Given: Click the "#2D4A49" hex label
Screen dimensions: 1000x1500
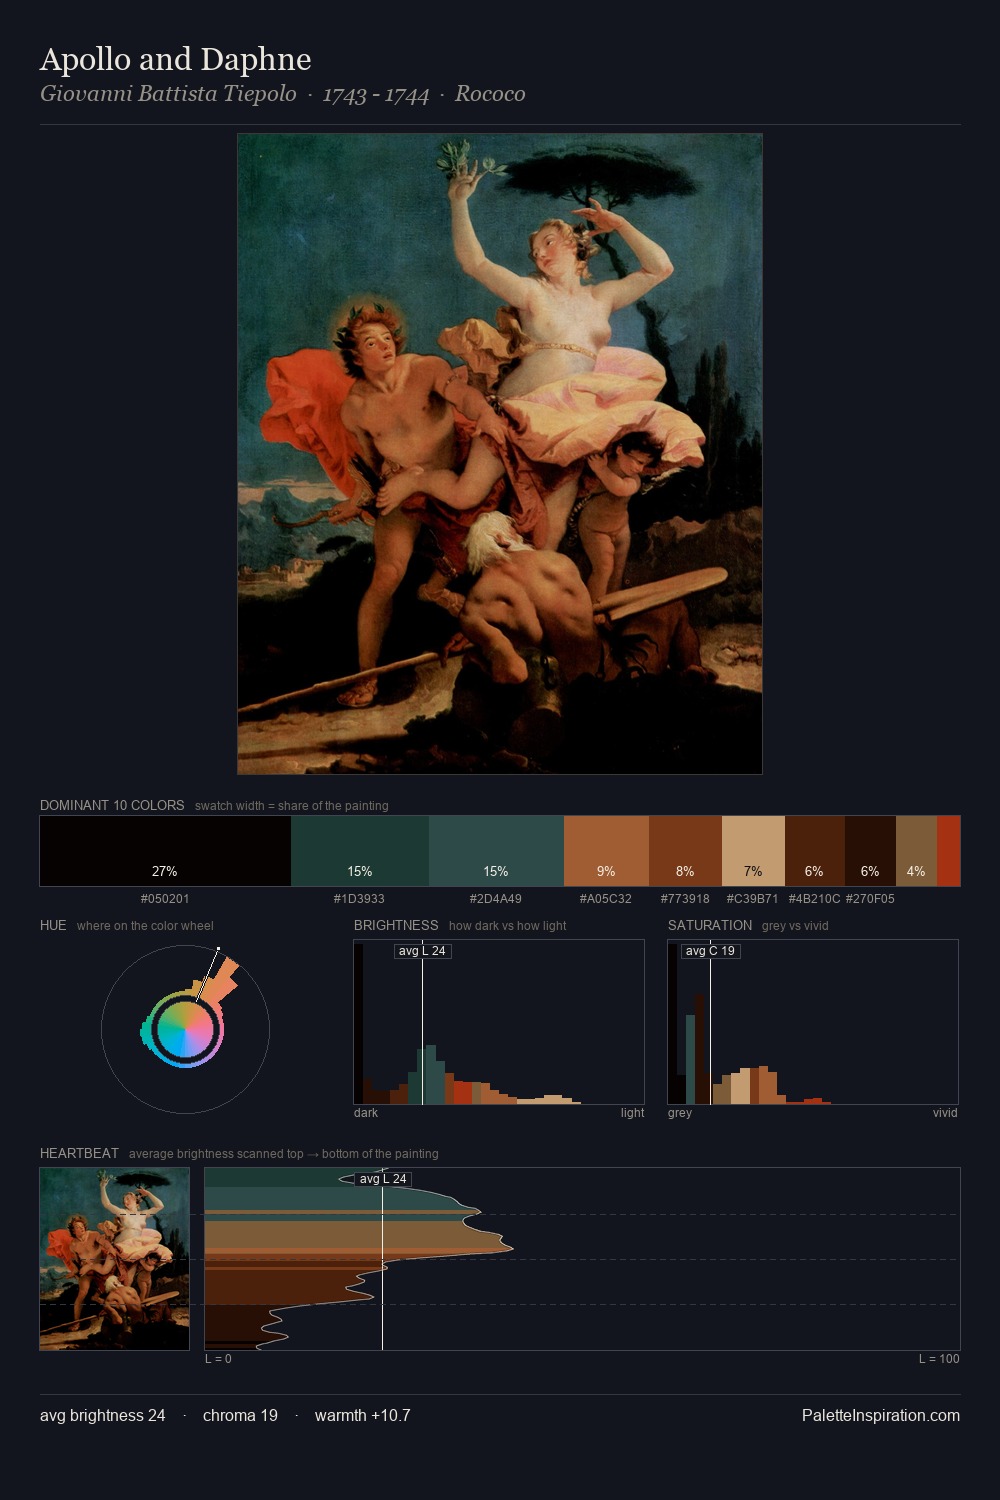Looking at the screenshot, I should tap(496, 899).
